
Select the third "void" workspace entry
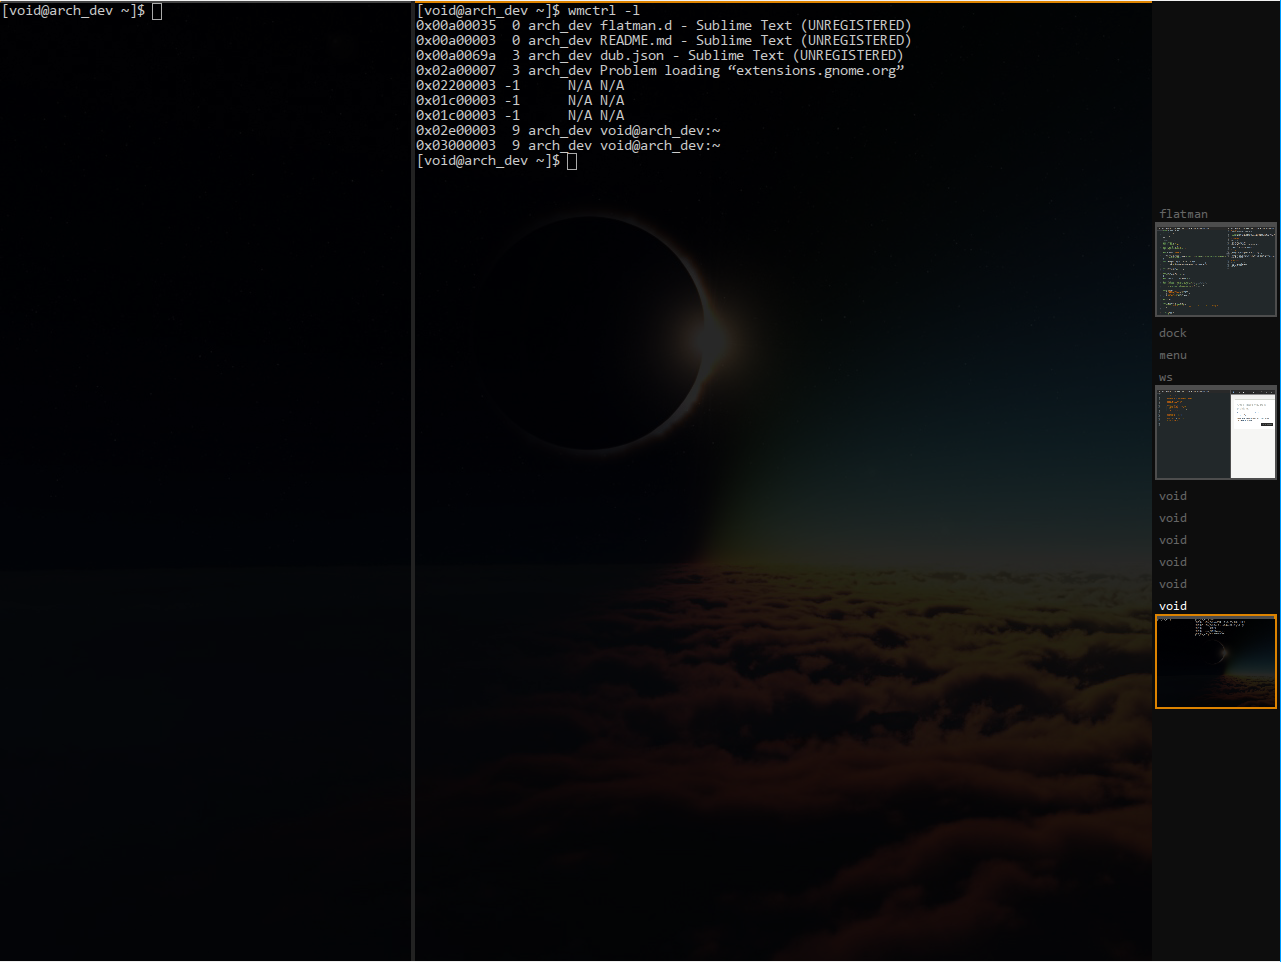[x=1172, y=539]
